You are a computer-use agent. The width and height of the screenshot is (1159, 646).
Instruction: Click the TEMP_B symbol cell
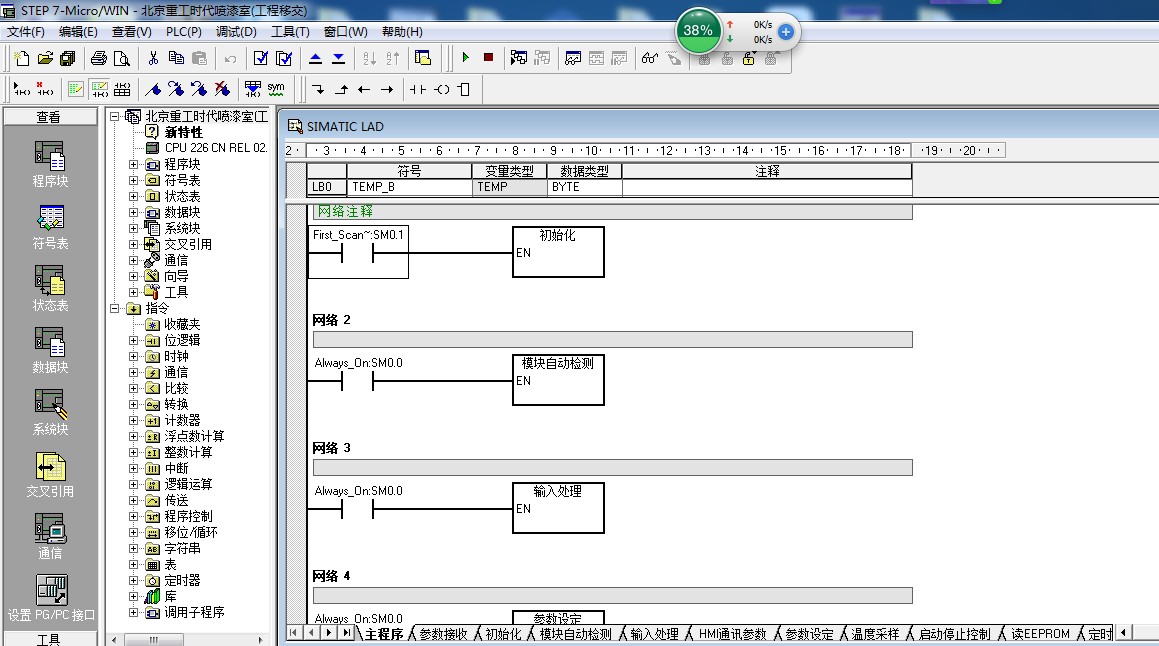pyautogui.click(x=409, y=187)
